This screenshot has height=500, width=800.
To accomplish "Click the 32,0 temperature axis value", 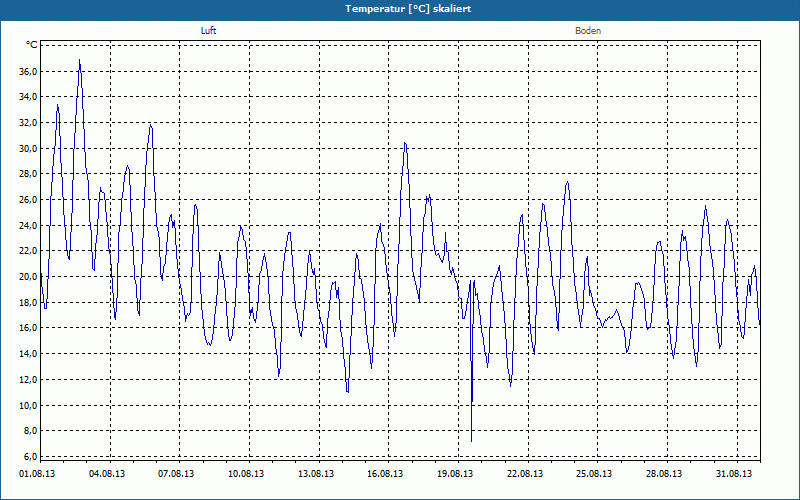I will click(29, 122).
